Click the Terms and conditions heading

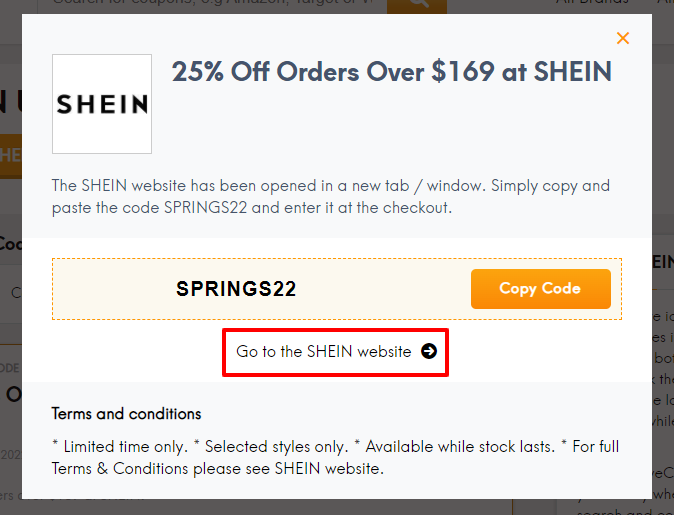pyautogui.click(x=126, y=414)
